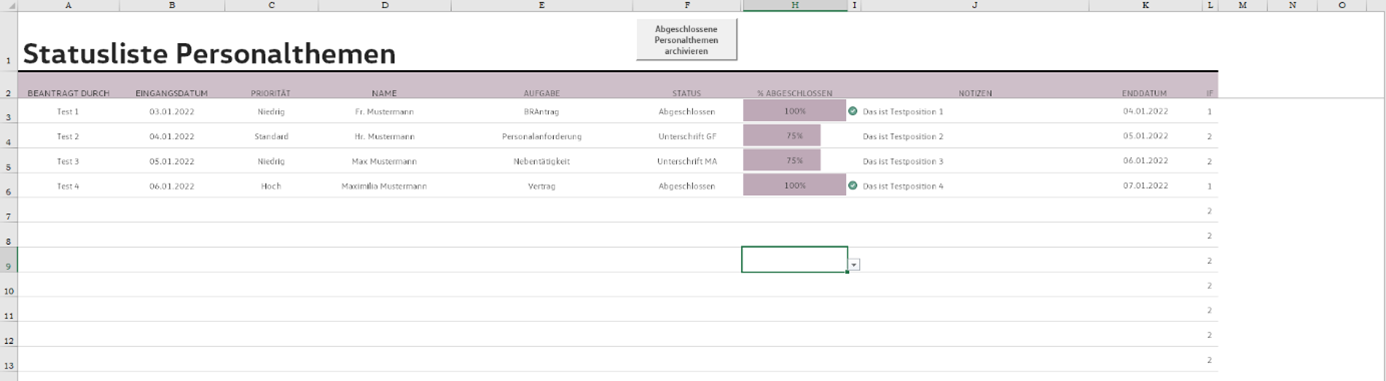Click green checkmark icon in row 3
Viewport: 1386px width, 381px height.
pyautogui.click(x=853, y=111)
